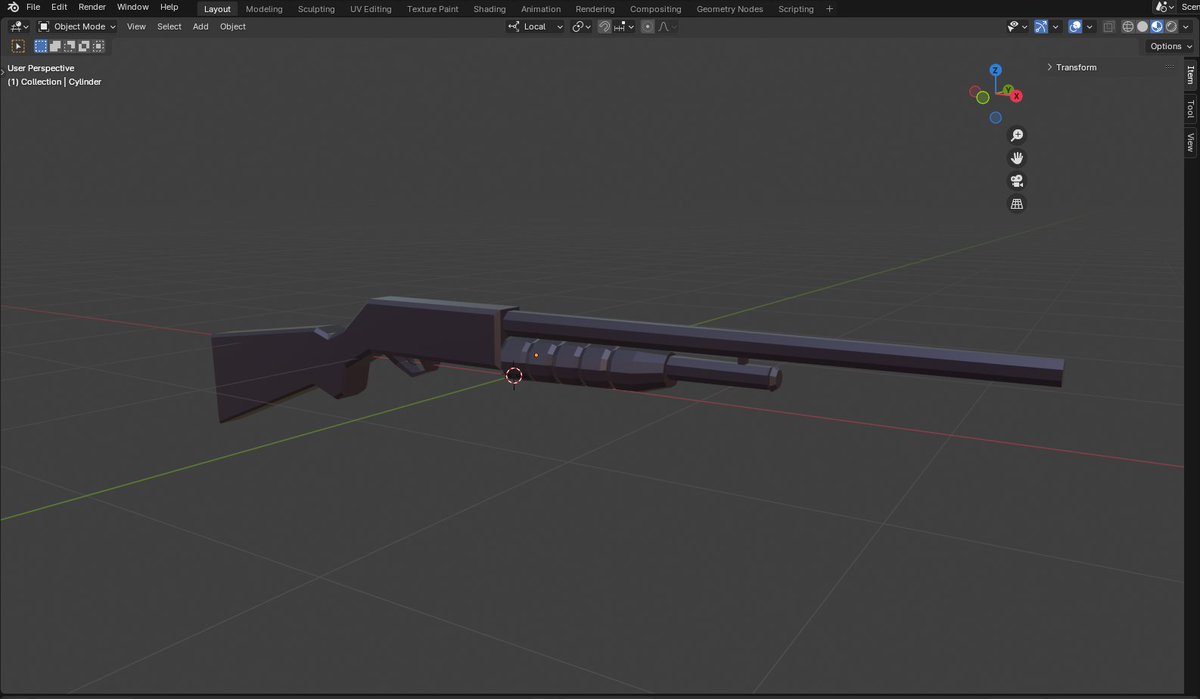1200x699 pixels.
Task: Select the Tweak select tool icon
Action: (x=19, y=46)
